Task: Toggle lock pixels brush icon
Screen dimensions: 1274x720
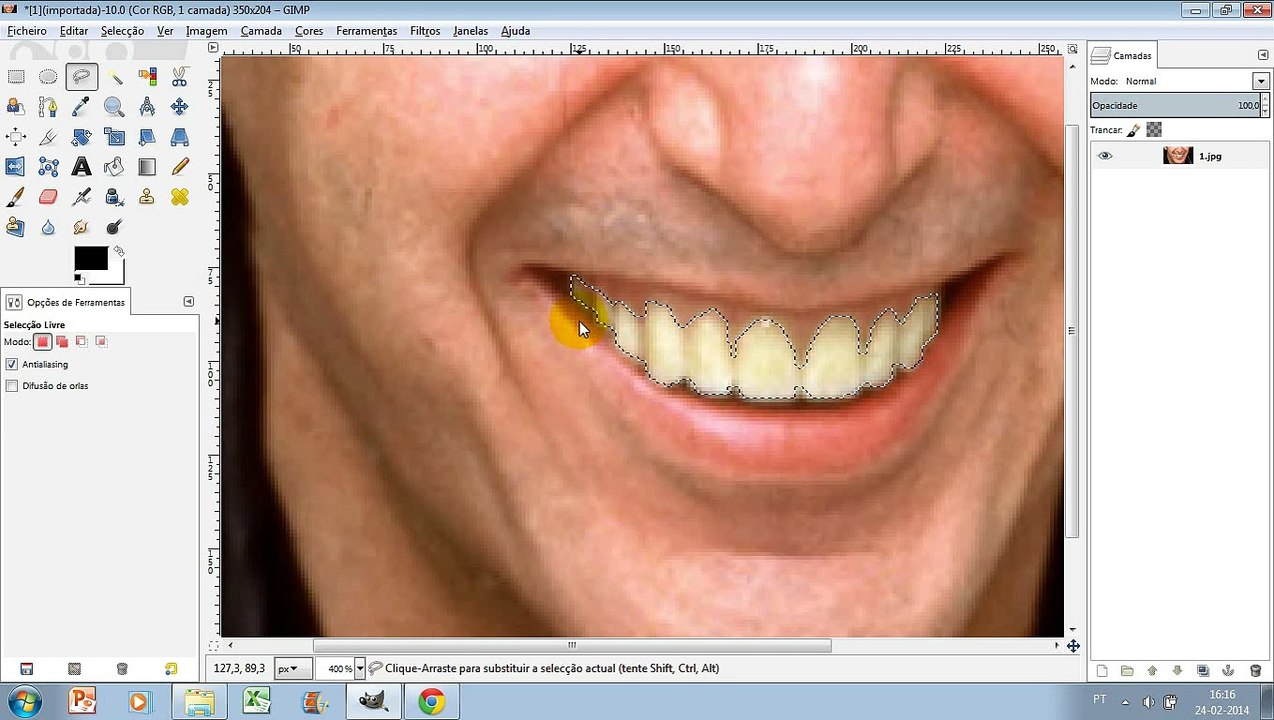Action: (1133, 130)
